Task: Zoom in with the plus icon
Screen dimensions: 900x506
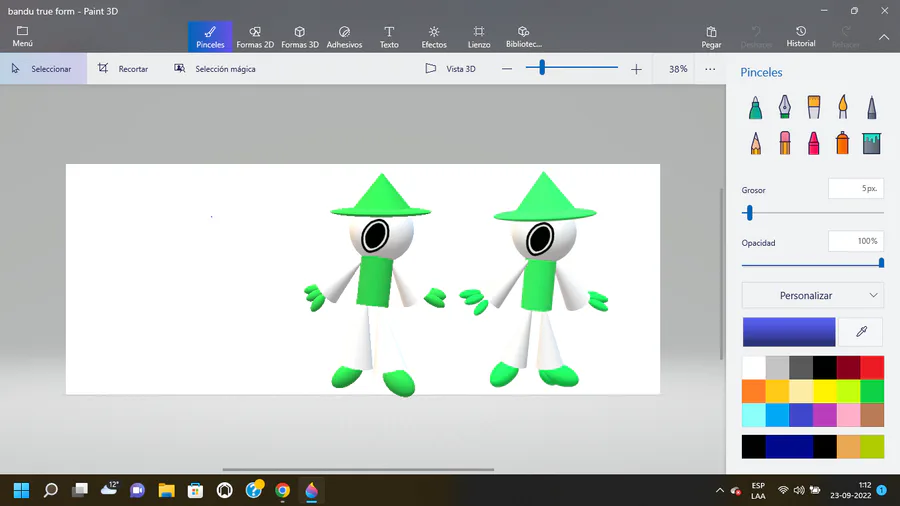Action: click(636, 69)
